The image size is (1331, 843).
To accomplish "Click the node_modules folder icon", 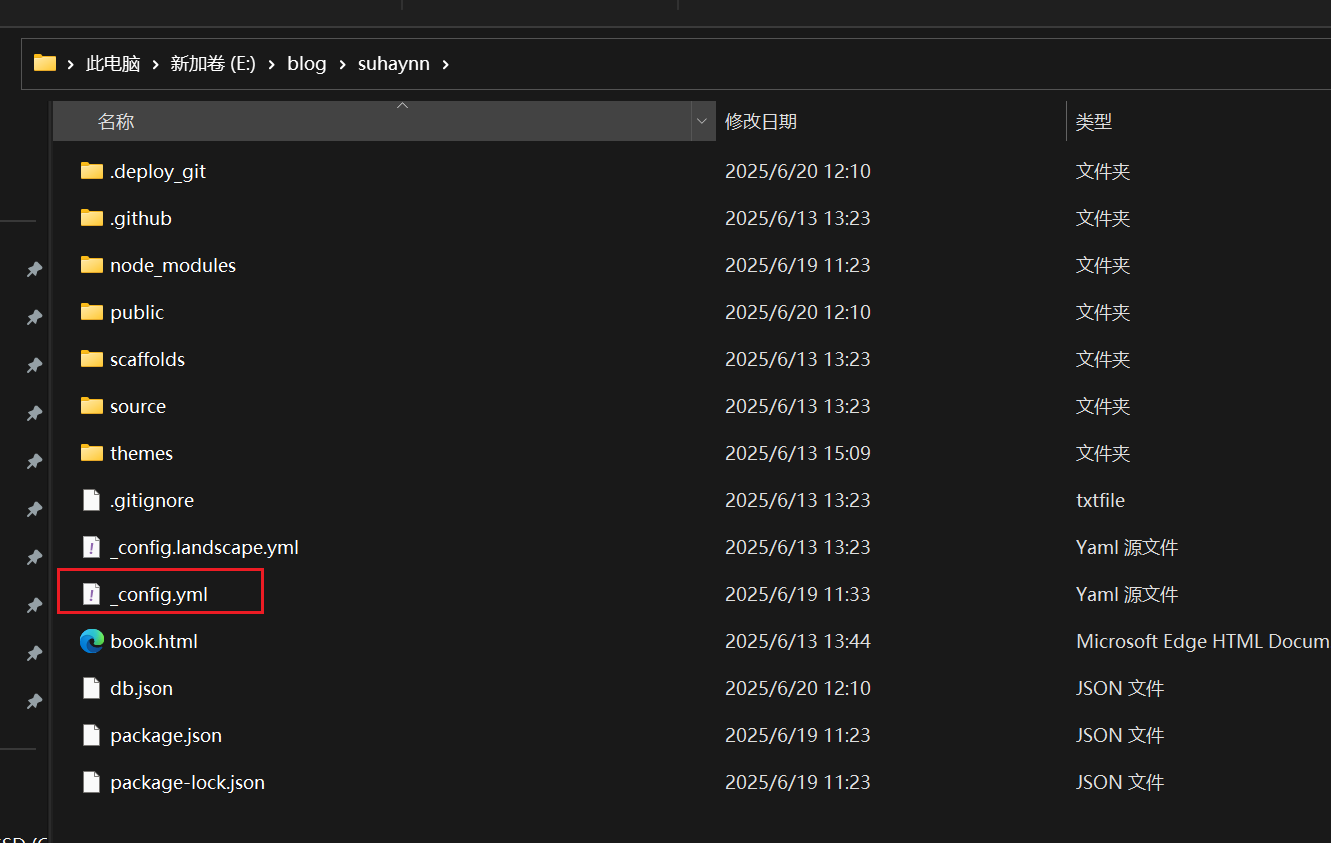I will [92, 265].
